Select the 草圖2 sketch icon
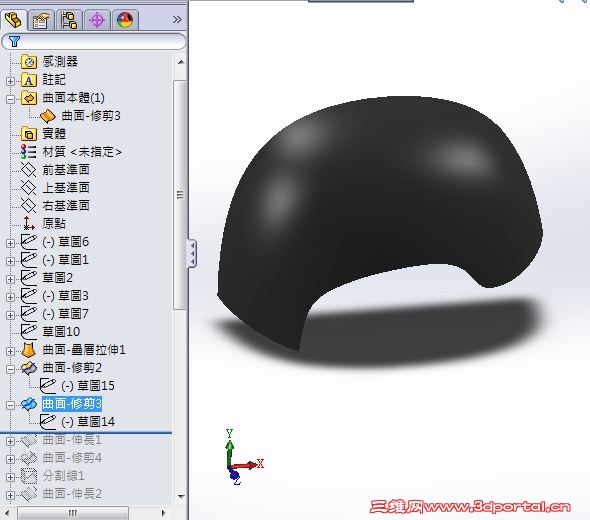 coord(29,278)
